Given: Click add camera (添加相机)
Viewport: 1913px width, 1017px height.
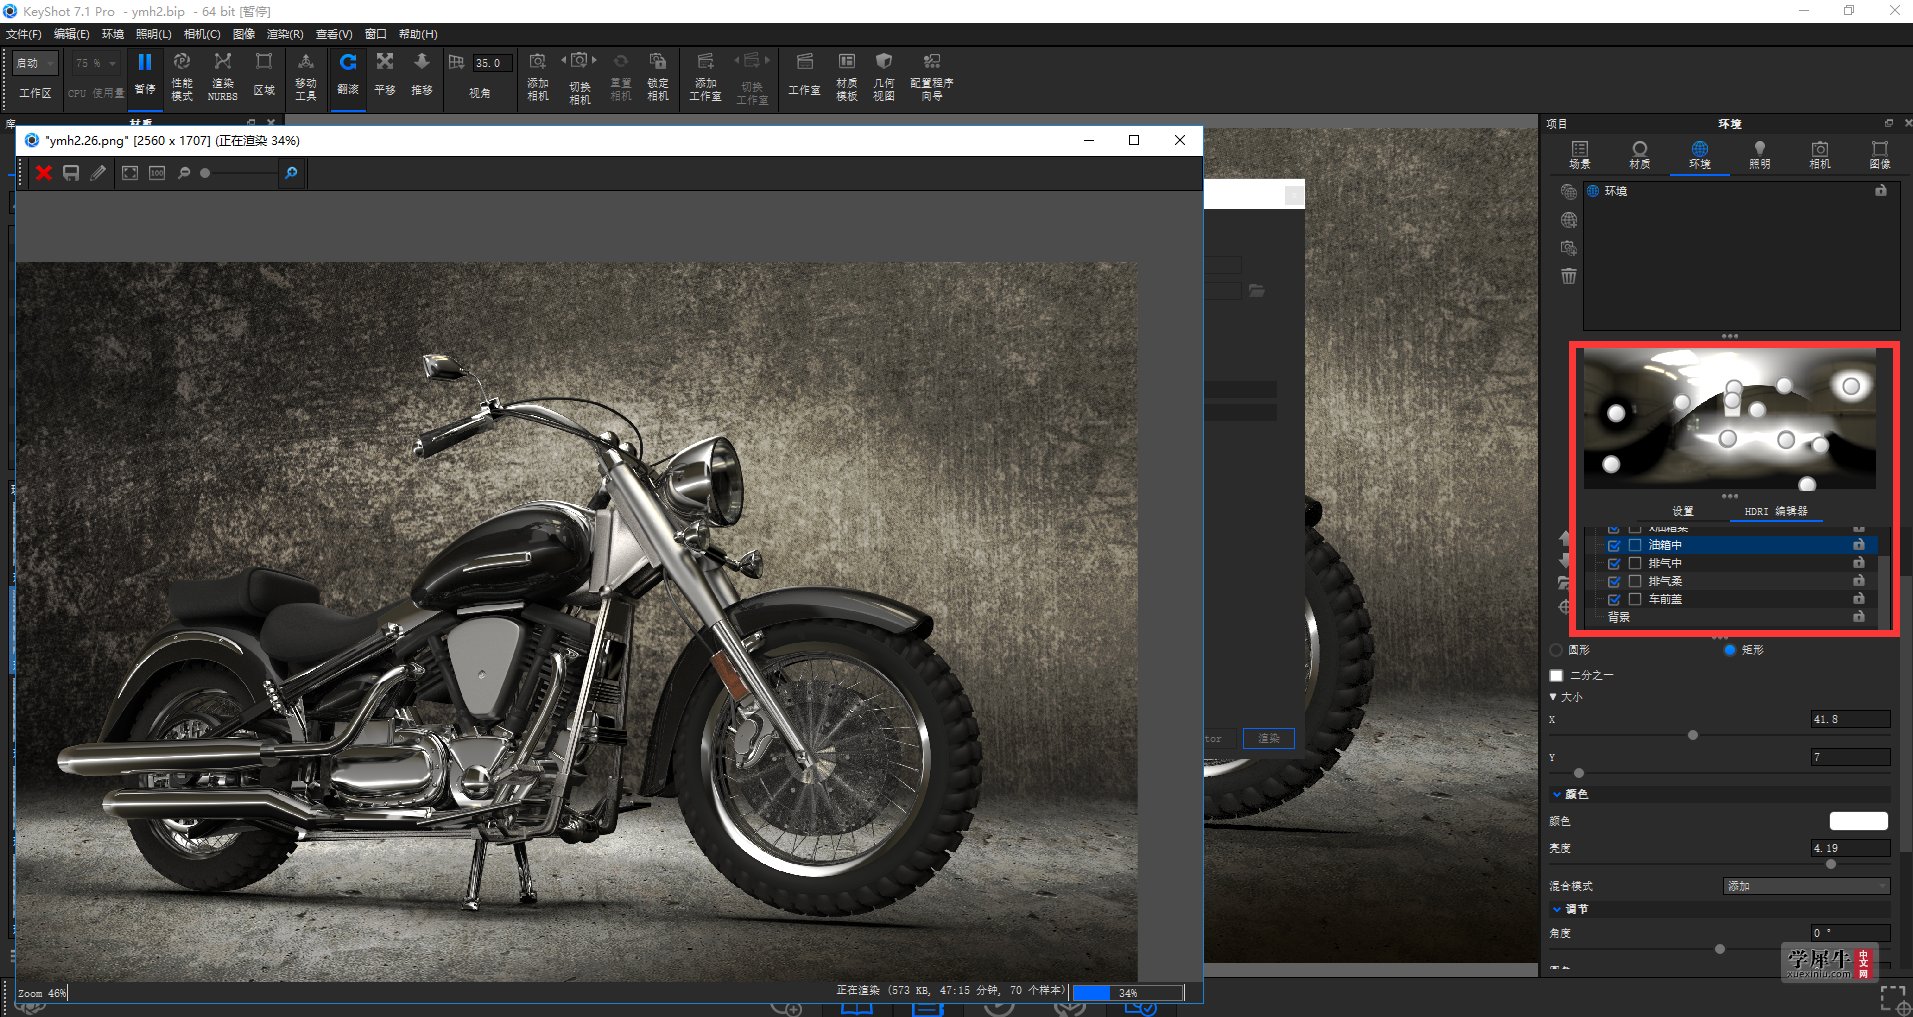Looking at the screenshot, I should point(538,77).
